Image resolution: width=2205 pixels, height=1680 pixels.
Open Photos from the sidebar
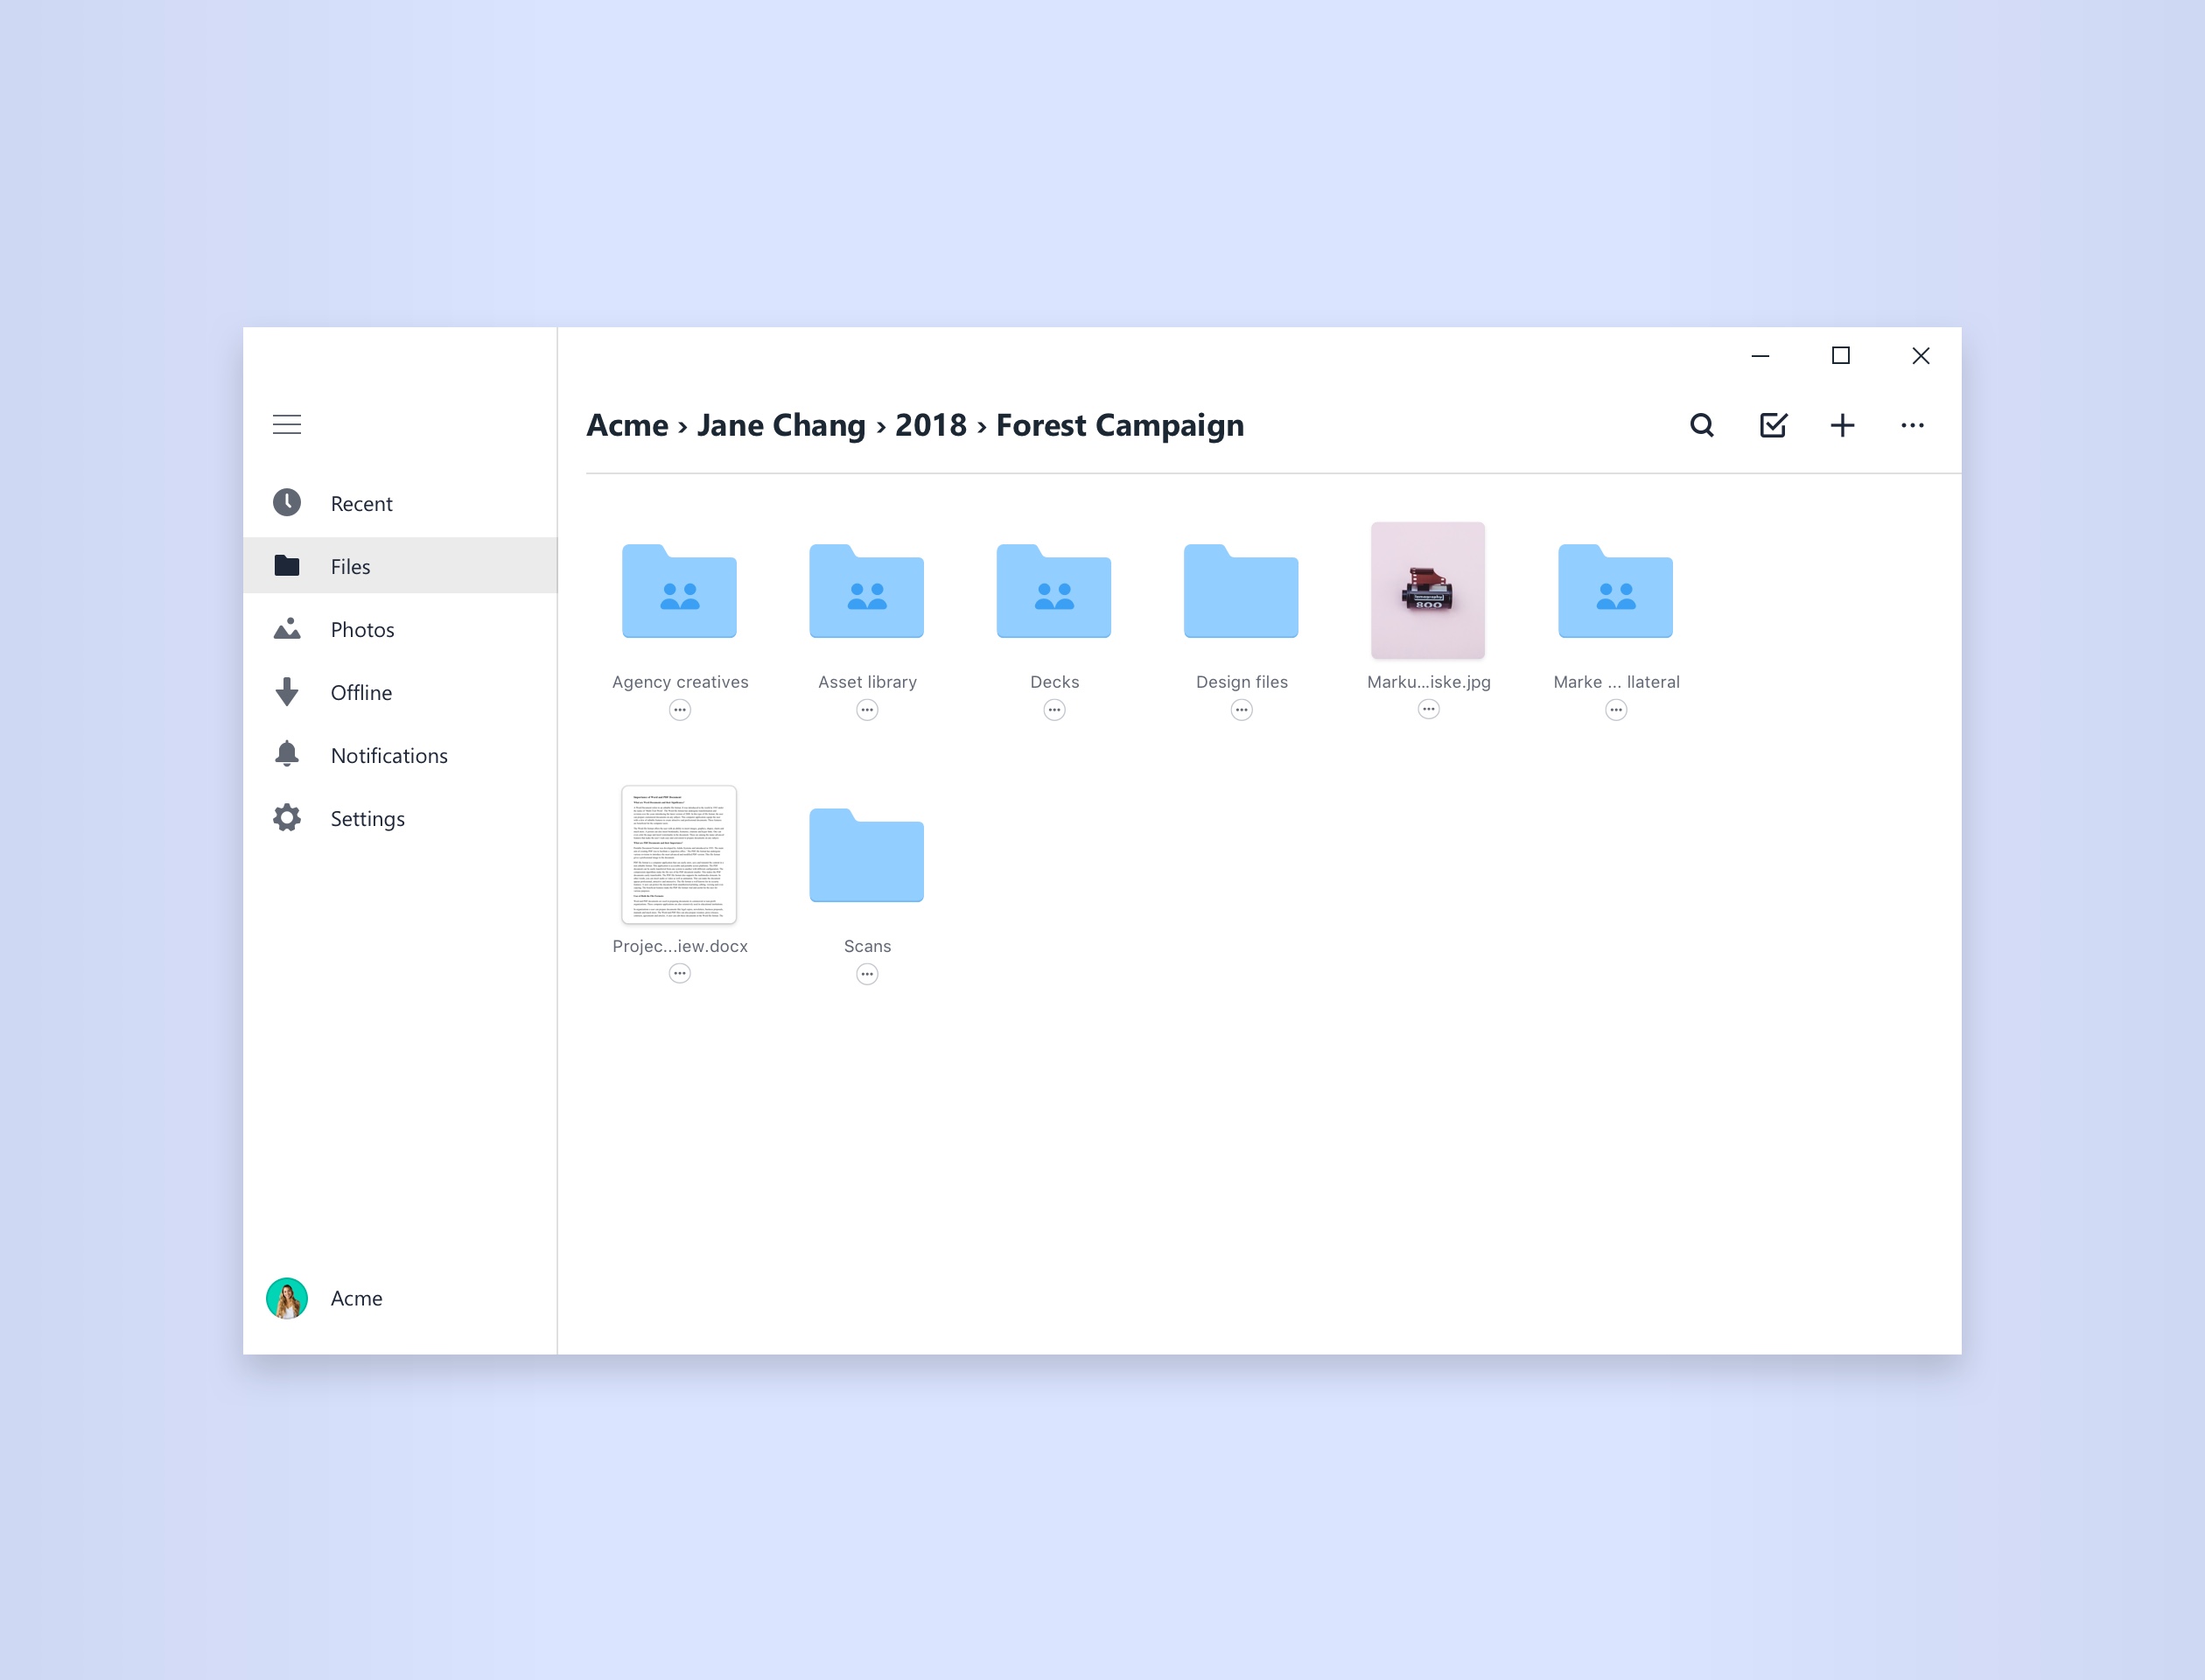(x=362, y=629)
